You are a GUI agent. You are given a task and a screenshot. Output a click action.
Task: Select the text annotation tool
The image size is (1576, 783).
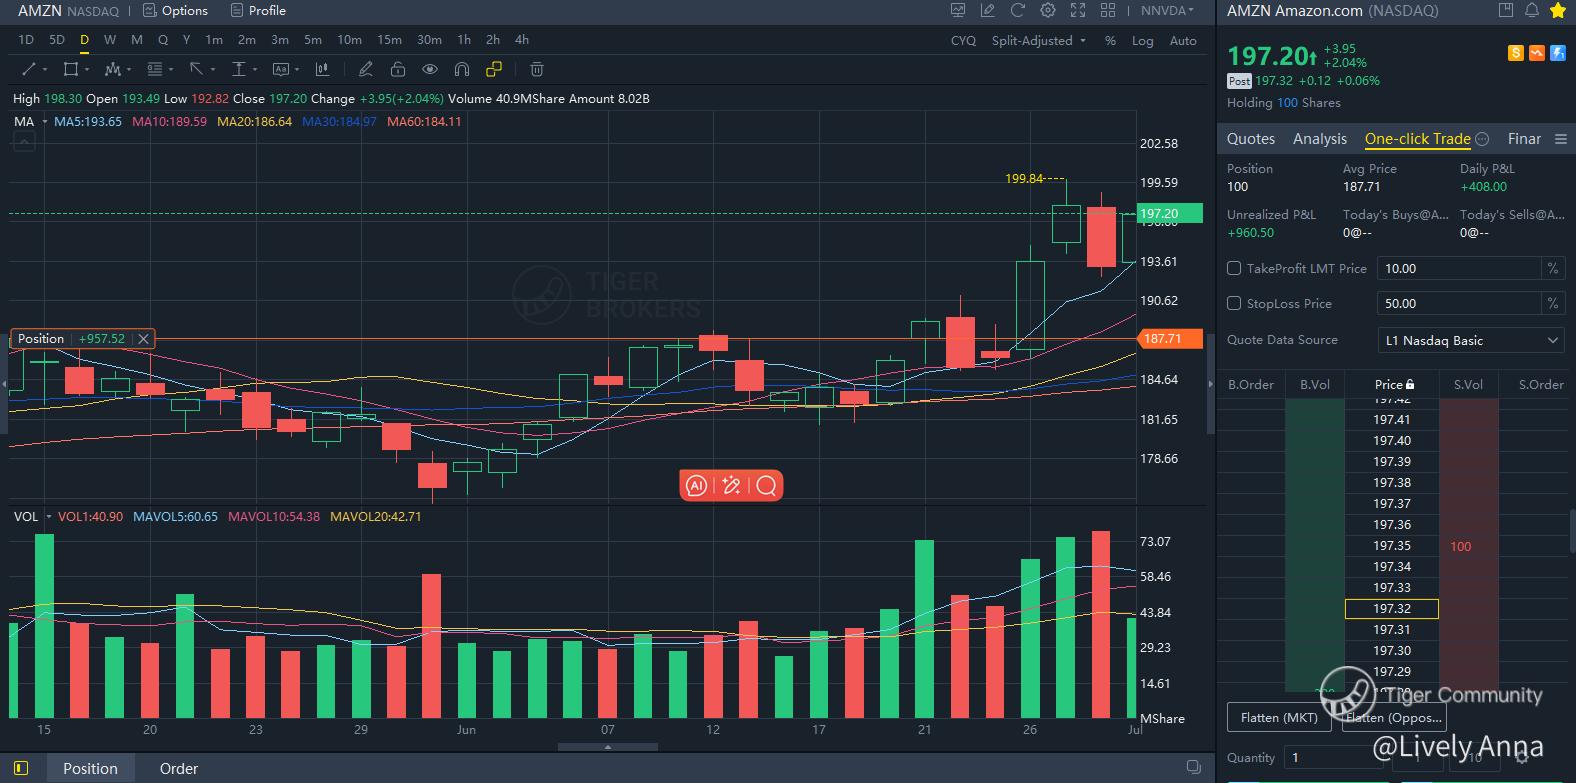pyautogui.click(x=281, y=69)
